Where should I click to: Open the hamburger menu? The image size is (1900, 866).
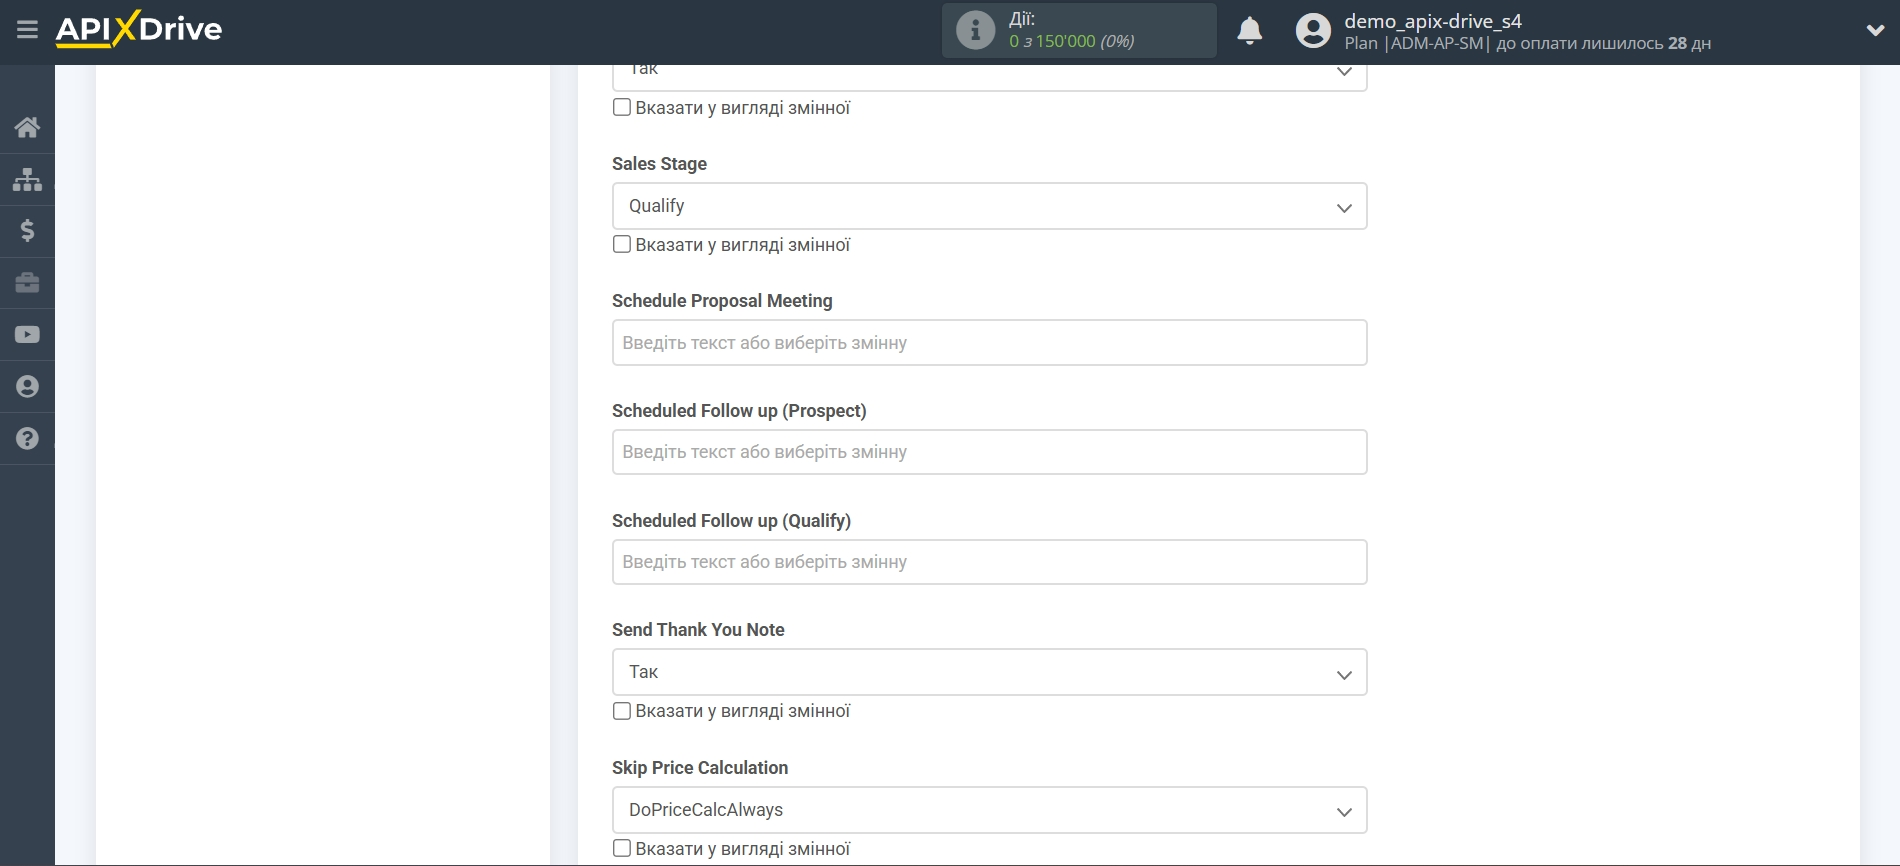[x=27, y=30]
